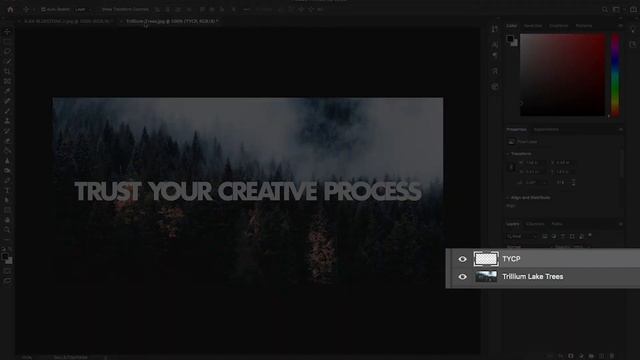
Task: Select the Move tool
Action: [x=7, y=31]
